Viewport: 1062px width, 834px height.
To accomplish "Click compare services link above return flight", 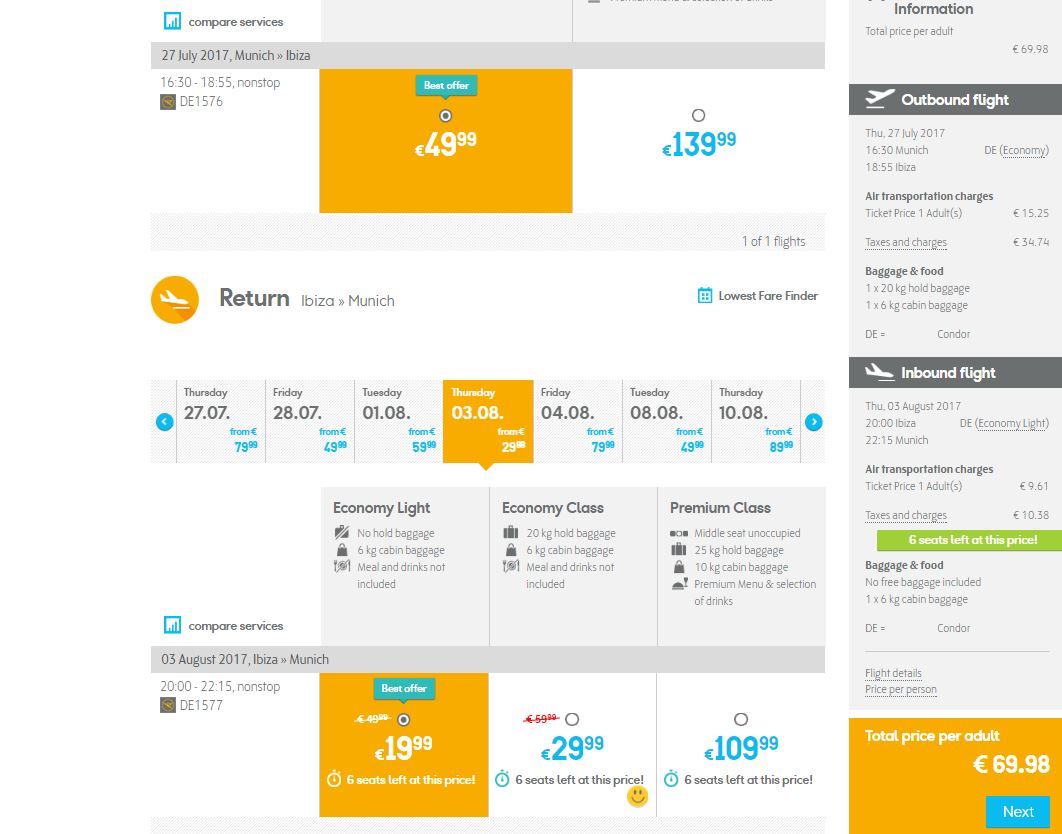I will point(236,625).
